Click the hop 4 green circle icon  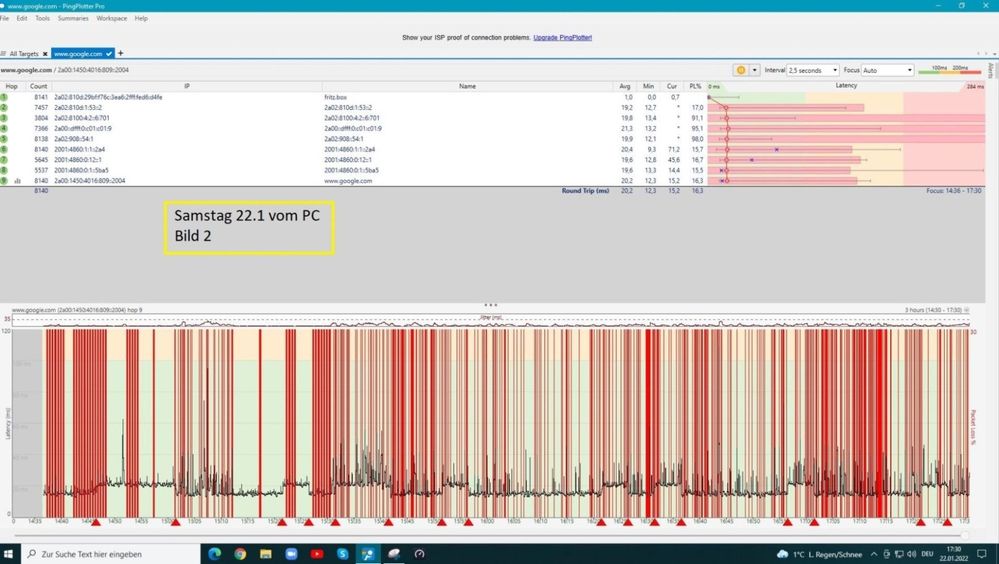coord(4,129)
